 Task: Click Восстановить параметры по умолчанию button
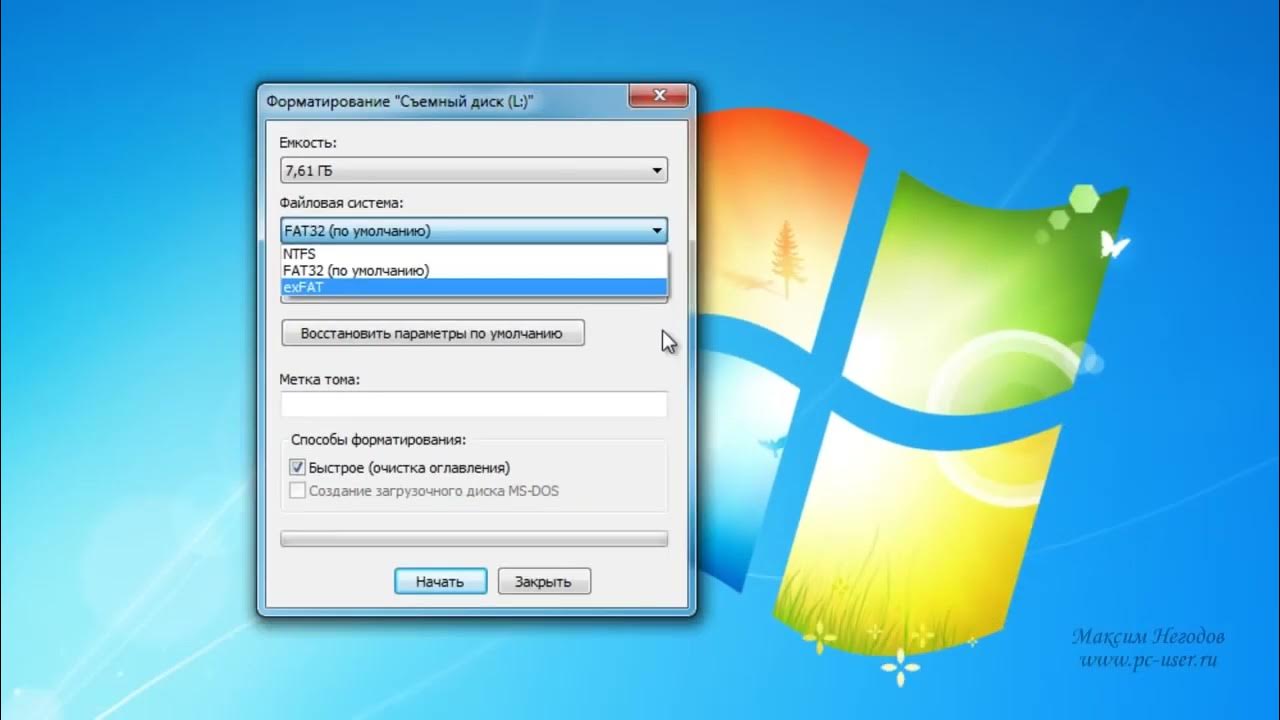pyautogui.click(x=433, y=334)
